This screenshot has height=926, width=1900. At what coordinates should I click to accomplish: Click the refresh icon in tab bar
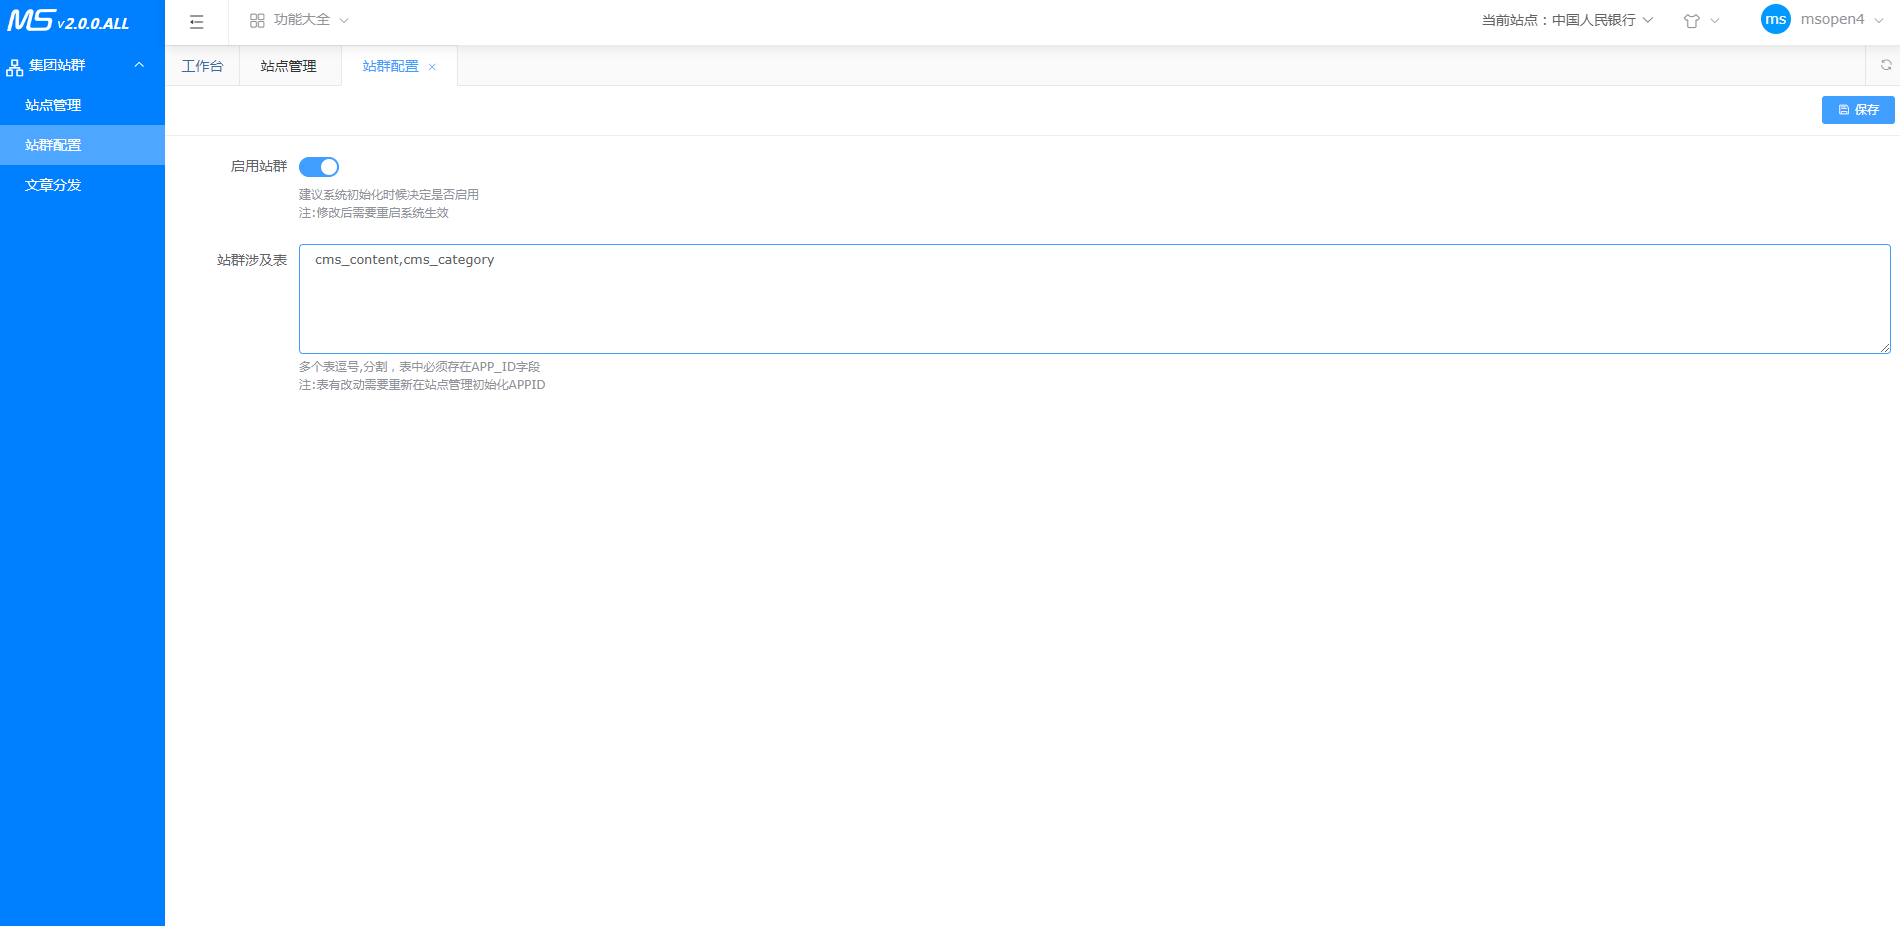[x=1885, y=65]
